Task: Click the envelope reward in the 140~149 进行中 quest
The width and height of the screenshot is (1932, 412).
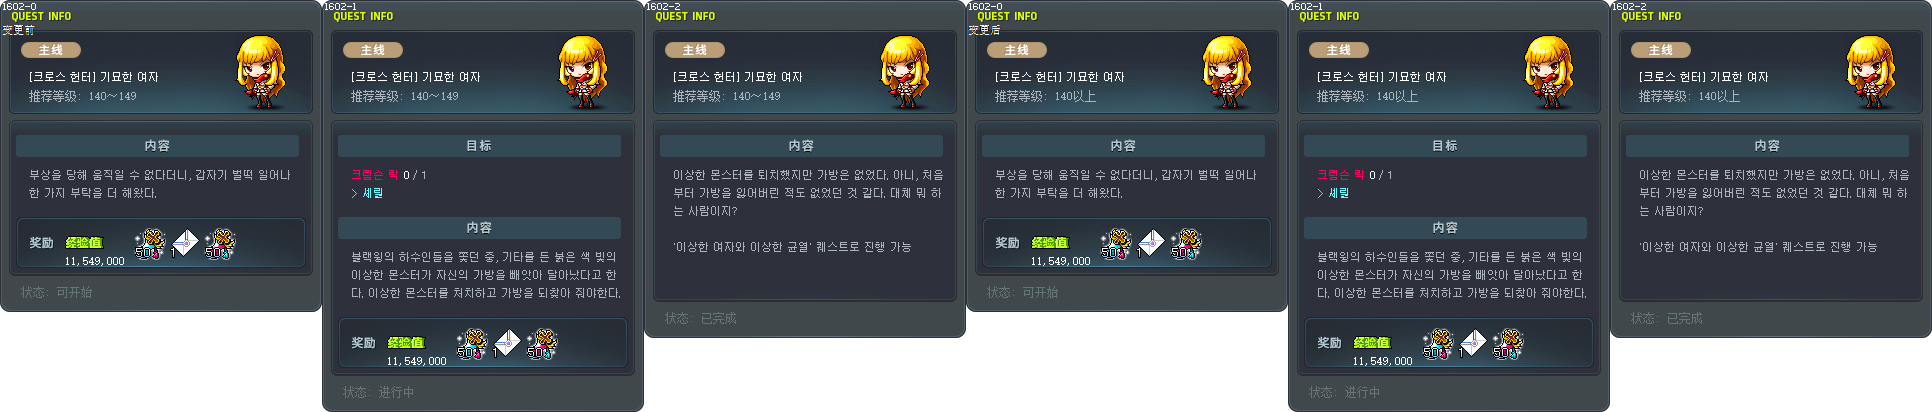Action: [507, 343]
